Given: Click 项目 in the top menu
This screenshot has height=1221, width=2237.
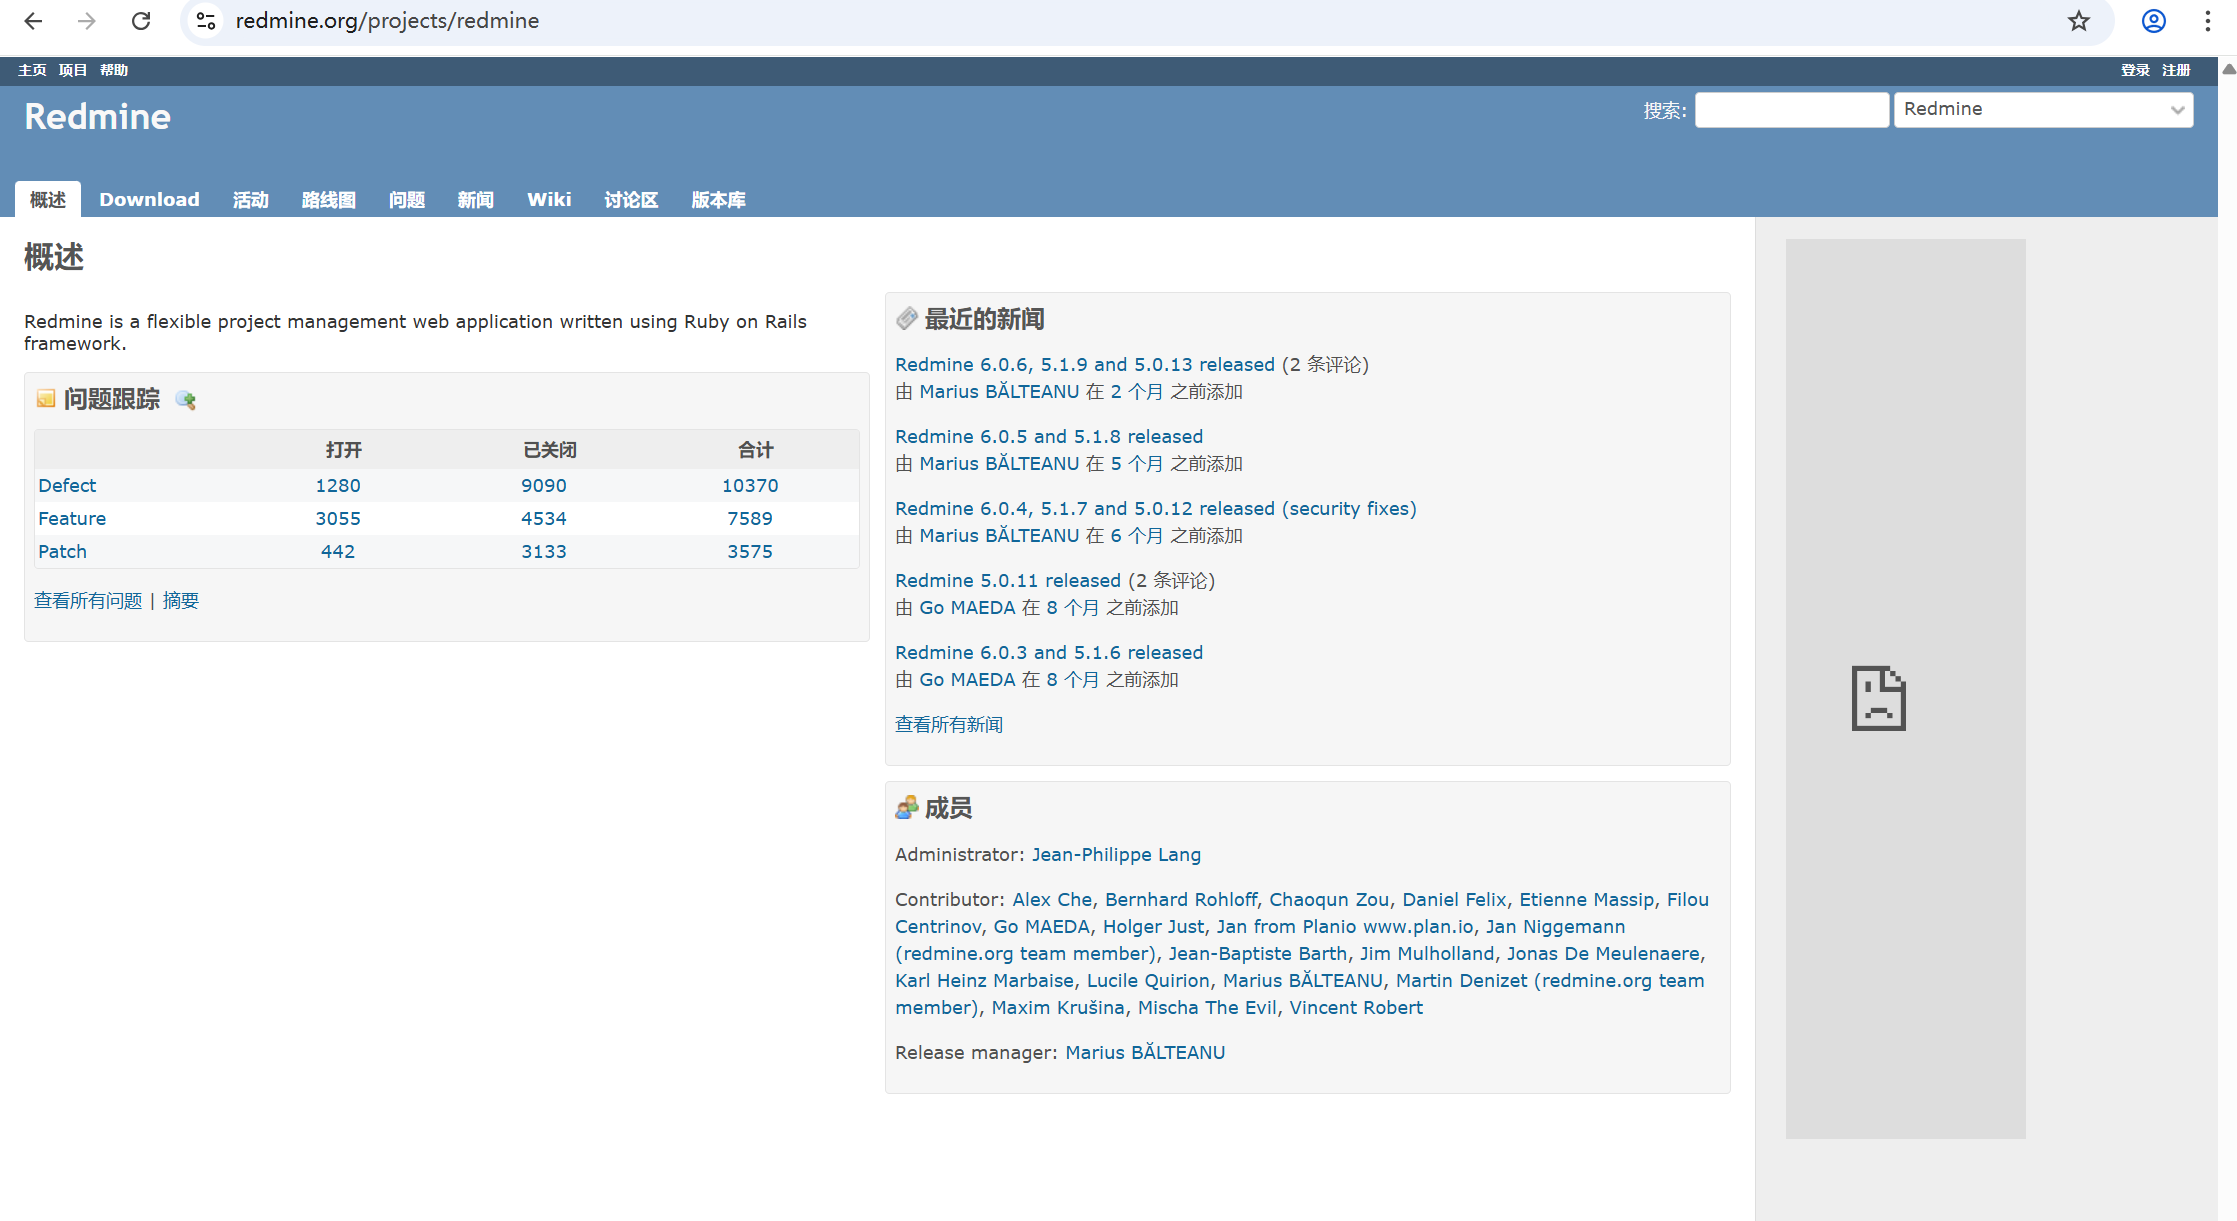Looking at the screenshot, I should 73,70.
